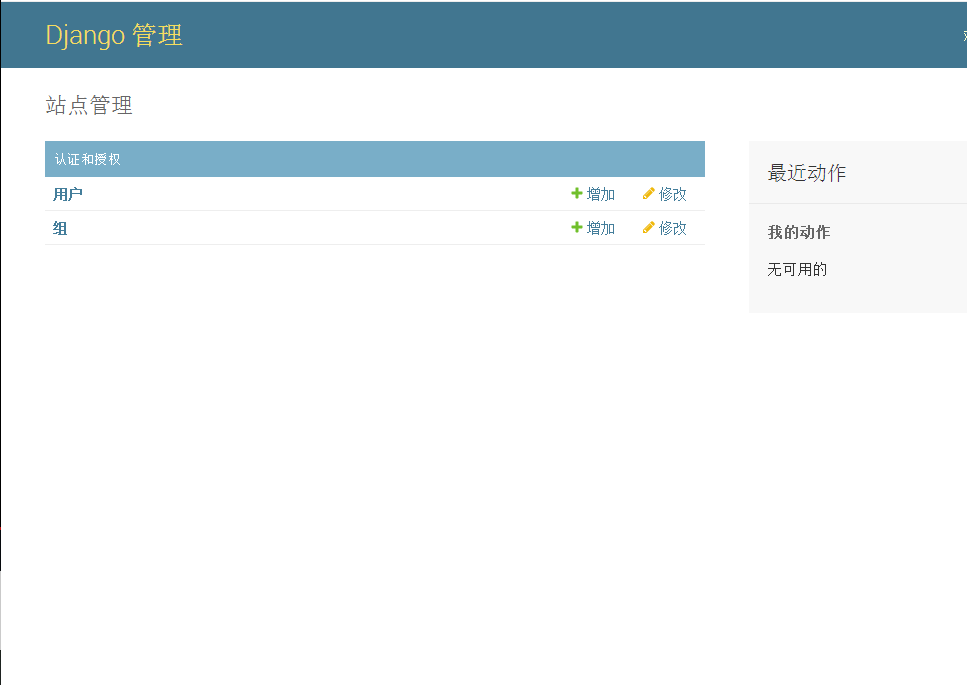Select the 用户 model row
967x685 pixels.
[x=300, y=194]
